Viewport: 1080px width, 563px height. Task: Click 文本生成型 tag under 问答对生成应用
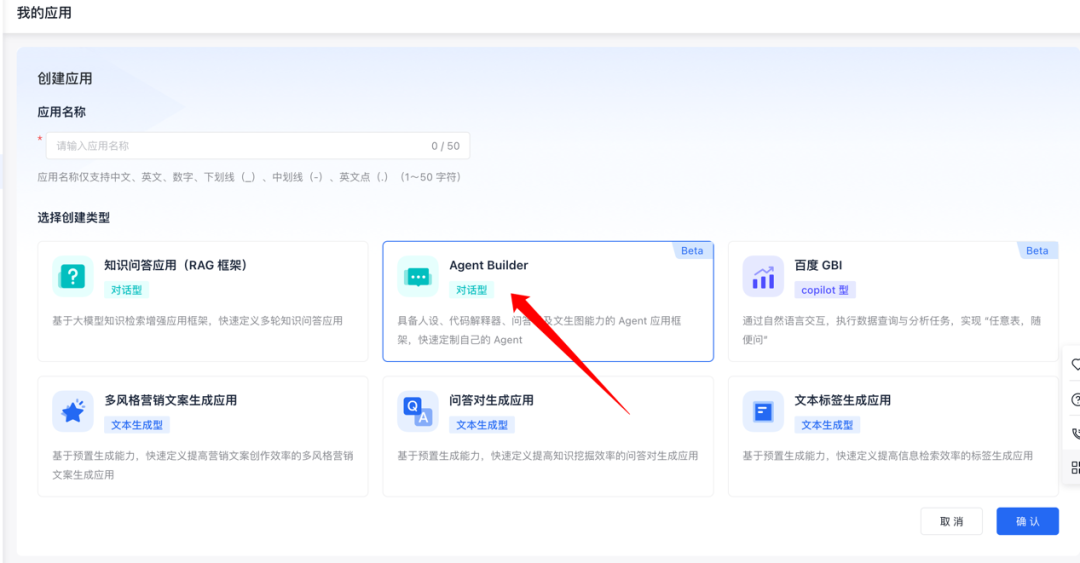click(481, 425)
